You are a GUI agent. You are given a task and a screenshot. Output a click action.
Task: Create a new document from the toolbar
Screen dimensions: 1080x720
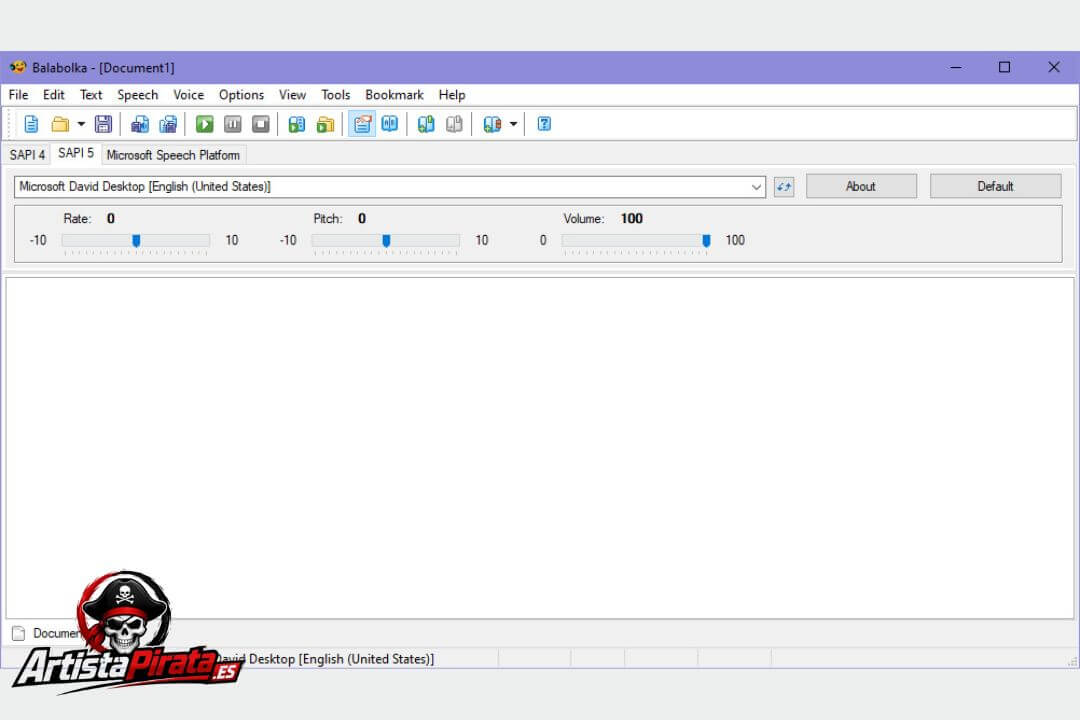(x=31, y=124)
